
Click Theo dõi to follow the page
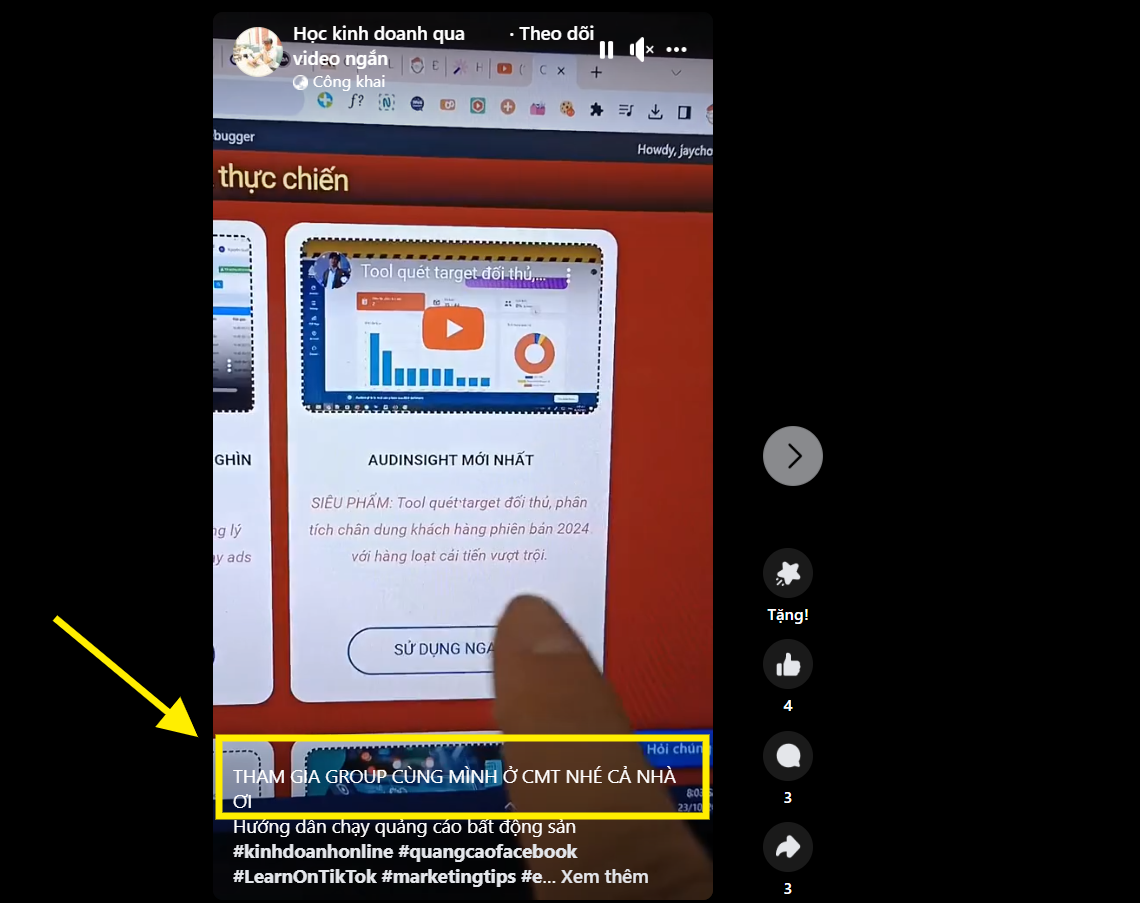(x=556, y=33)
